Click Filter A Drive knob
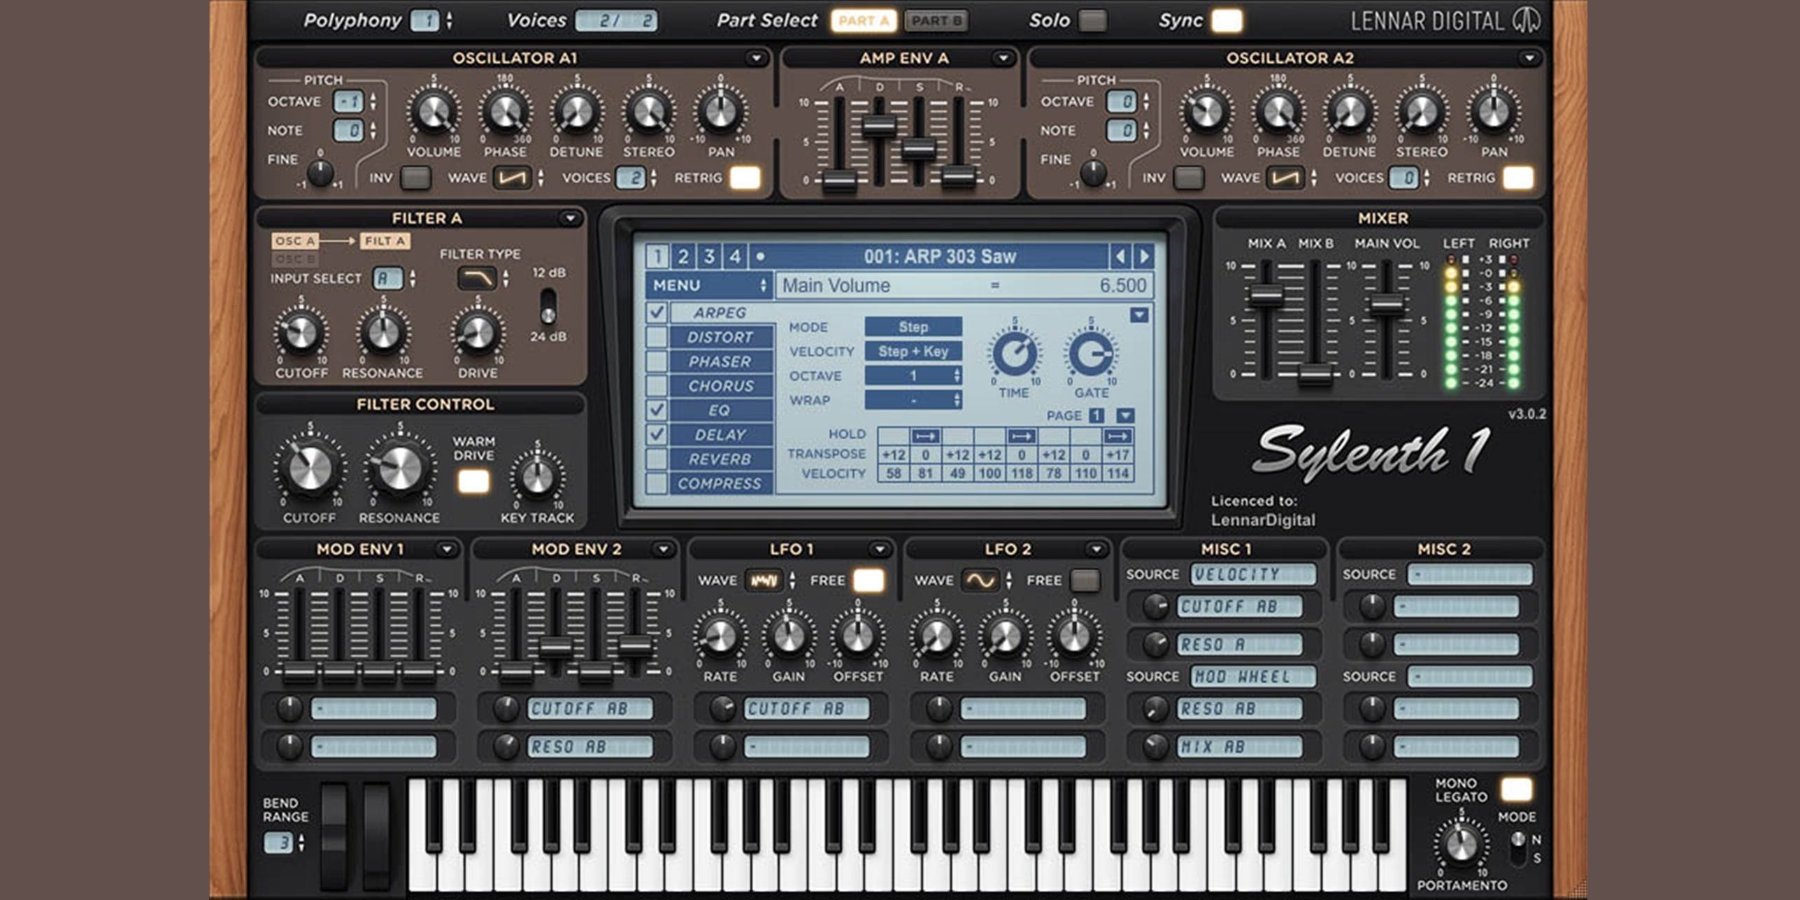 tap(478, 333)
